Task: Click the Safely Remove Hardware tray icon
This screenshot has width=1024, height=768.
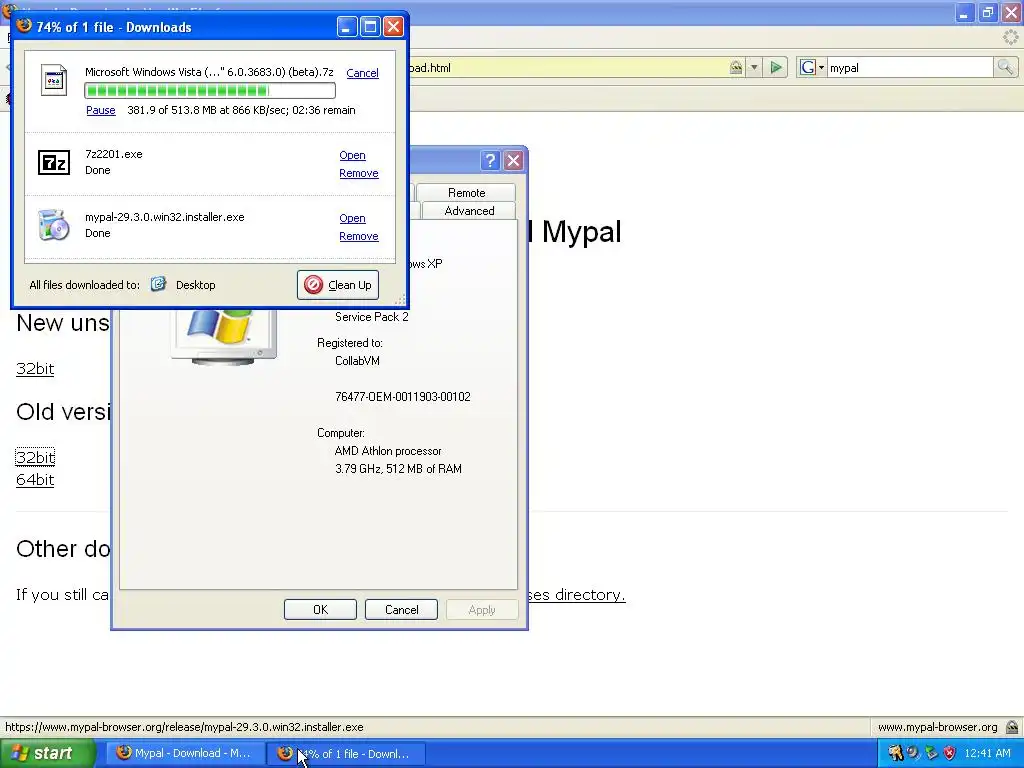Action: pyautogui.click(x=931, y=753)
